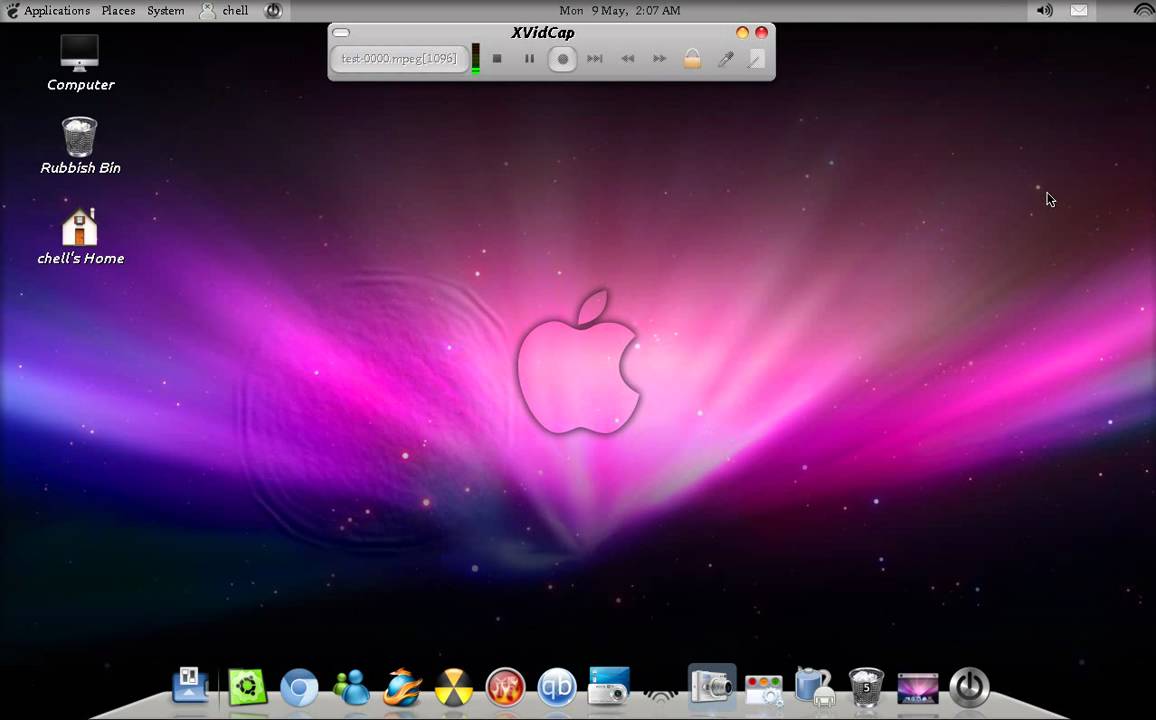This screenshot has width=1156, height=720.
Task: Stop recording in XVidCap
Action: (497, 58)
